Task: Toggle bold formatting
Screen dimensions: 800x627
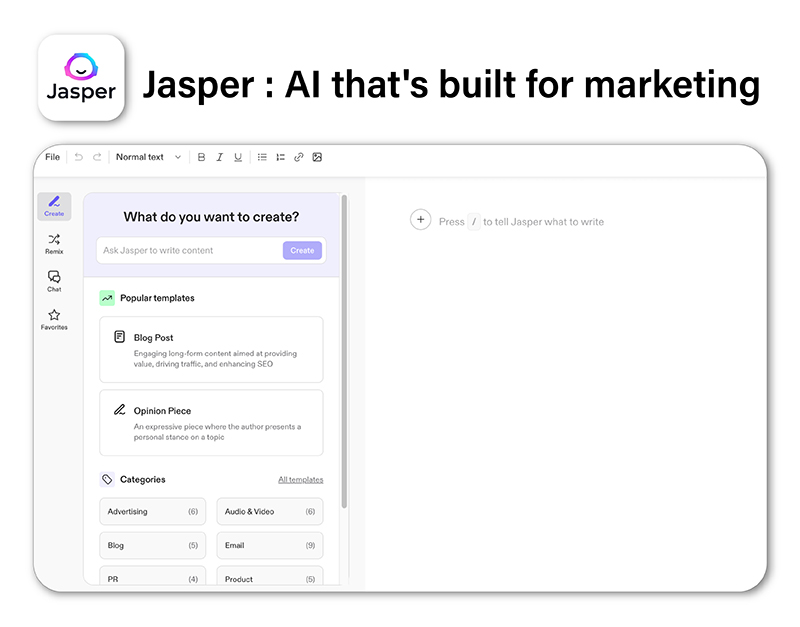Action: click(x=201, y=157)
